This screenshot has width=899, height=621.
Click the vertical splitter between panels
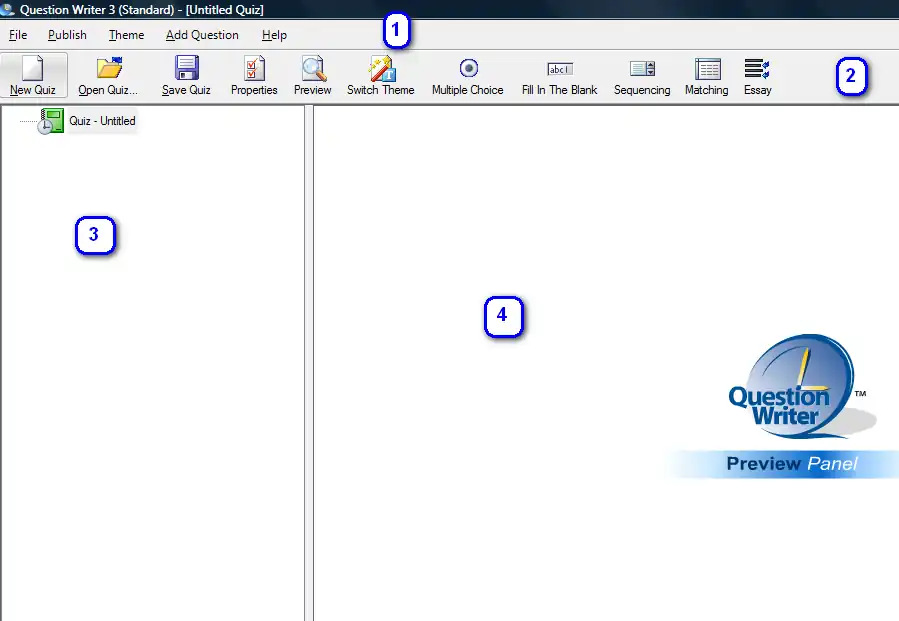[x=309, y=360]
